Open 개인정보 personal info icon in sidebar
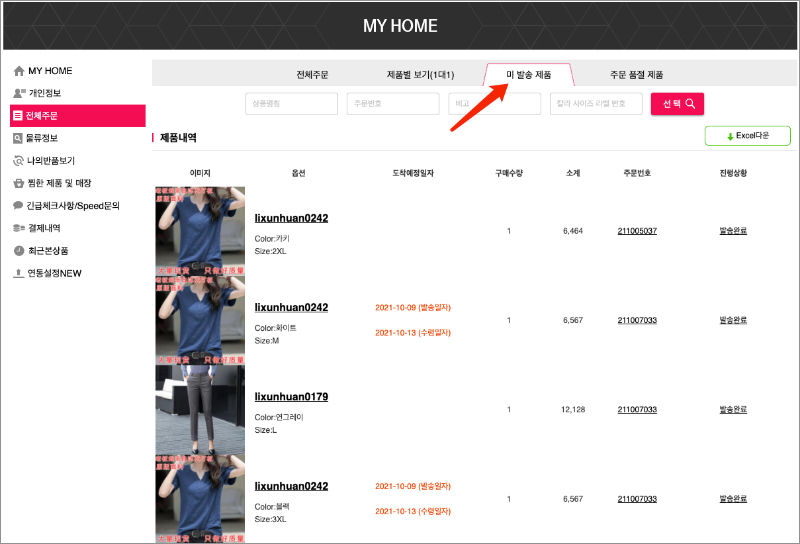The image size is (800, 544). (18, 93)
